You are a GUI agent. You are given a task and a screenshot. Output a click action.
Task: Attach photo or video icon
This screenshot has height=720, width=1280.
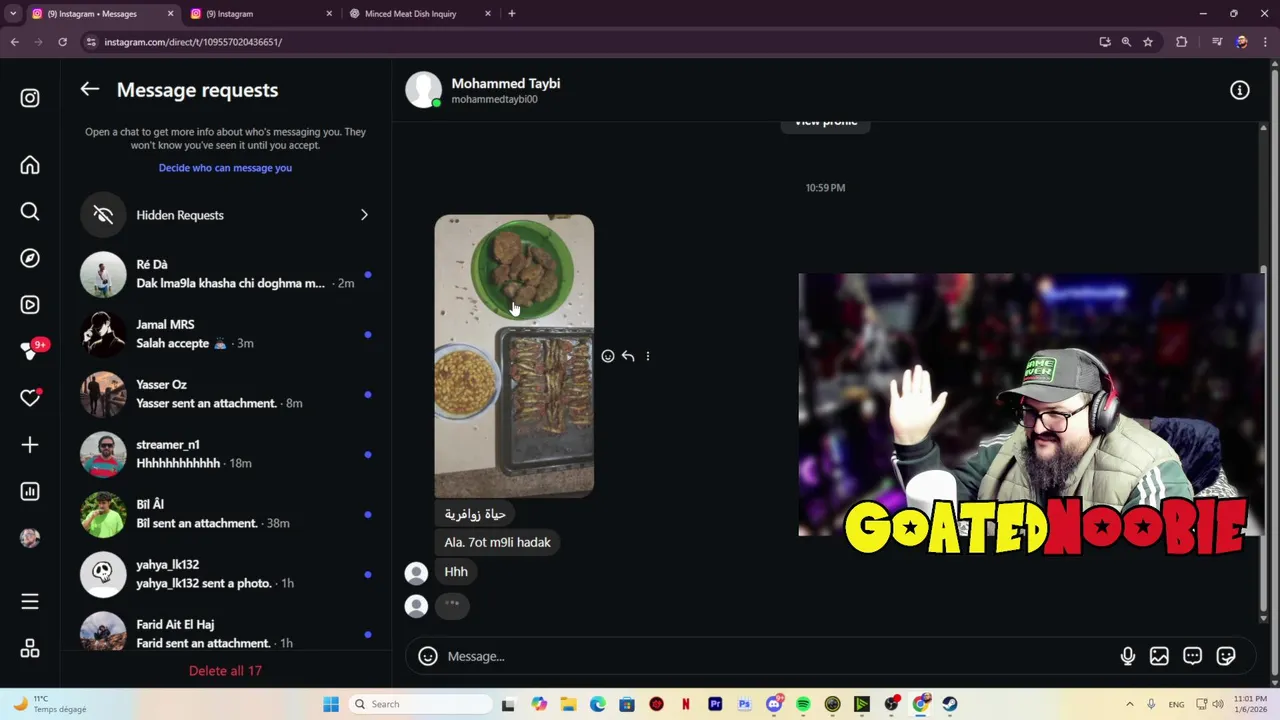[1159, 656]
